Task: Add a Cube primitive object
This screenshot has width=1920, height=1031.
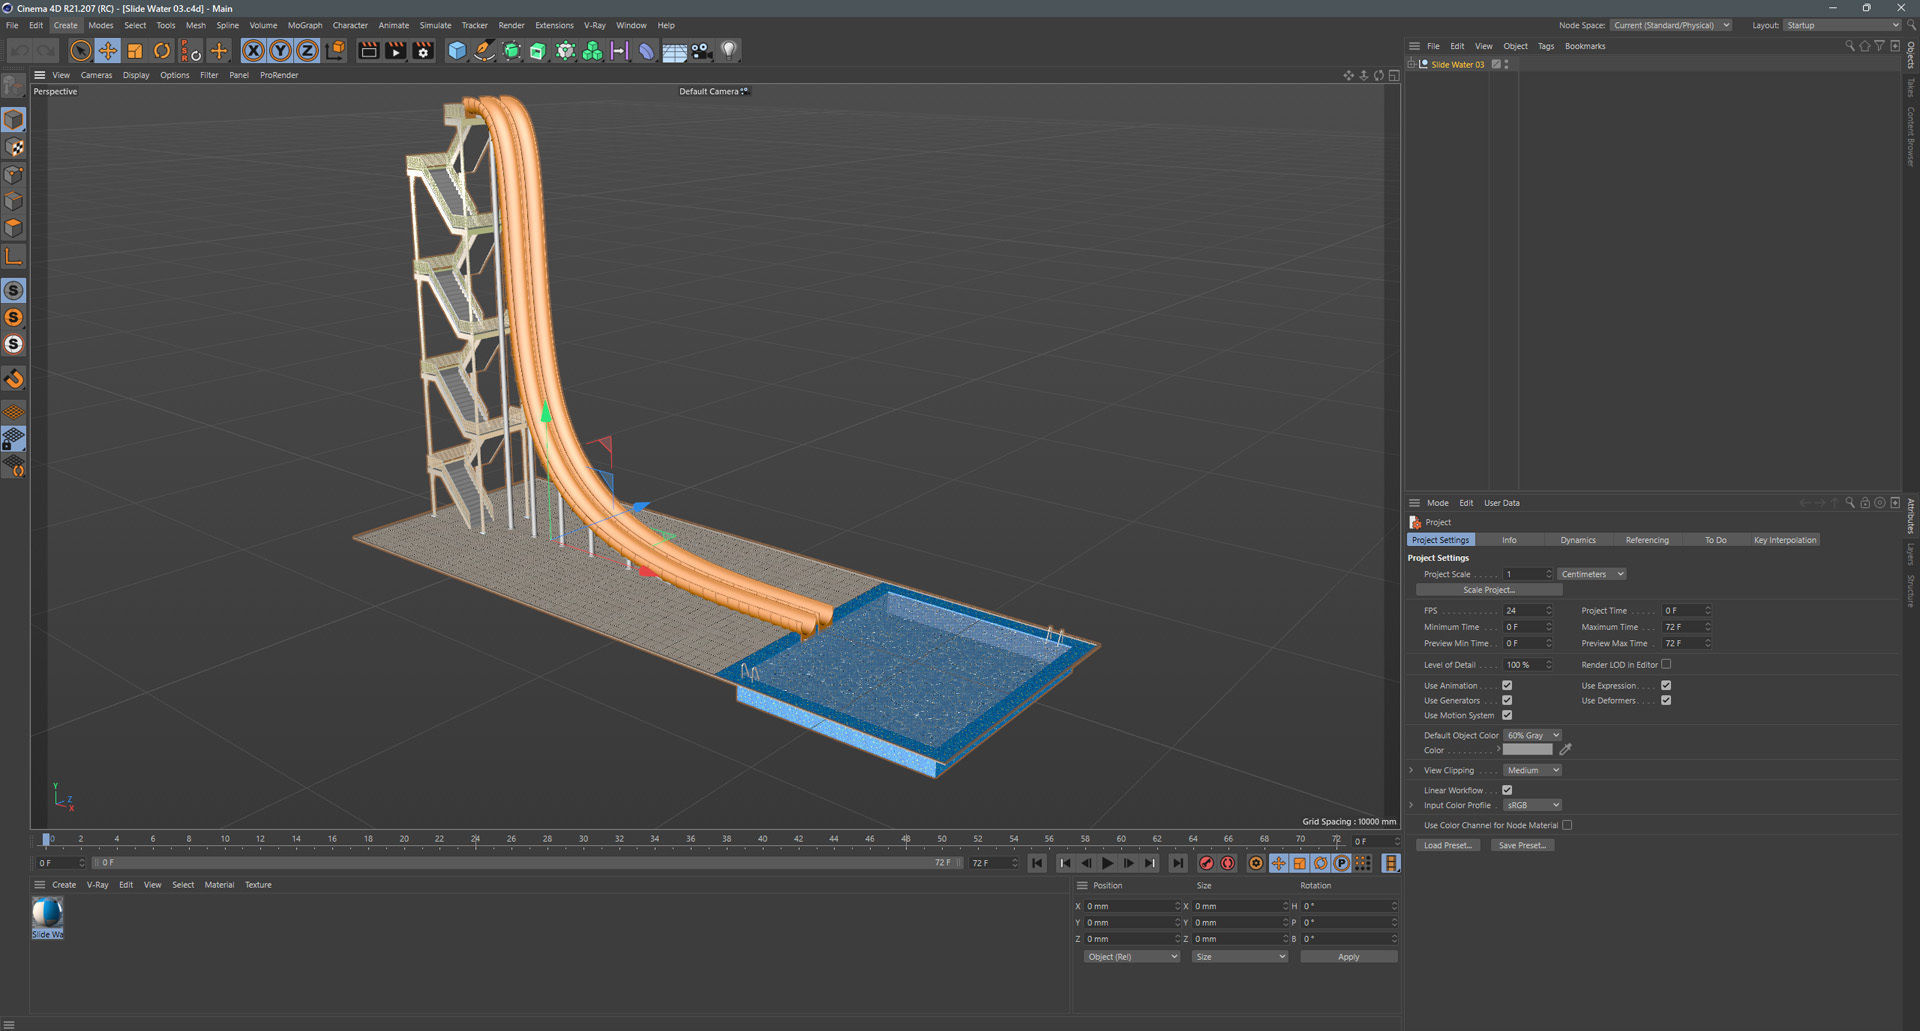Action: (457, 51)
